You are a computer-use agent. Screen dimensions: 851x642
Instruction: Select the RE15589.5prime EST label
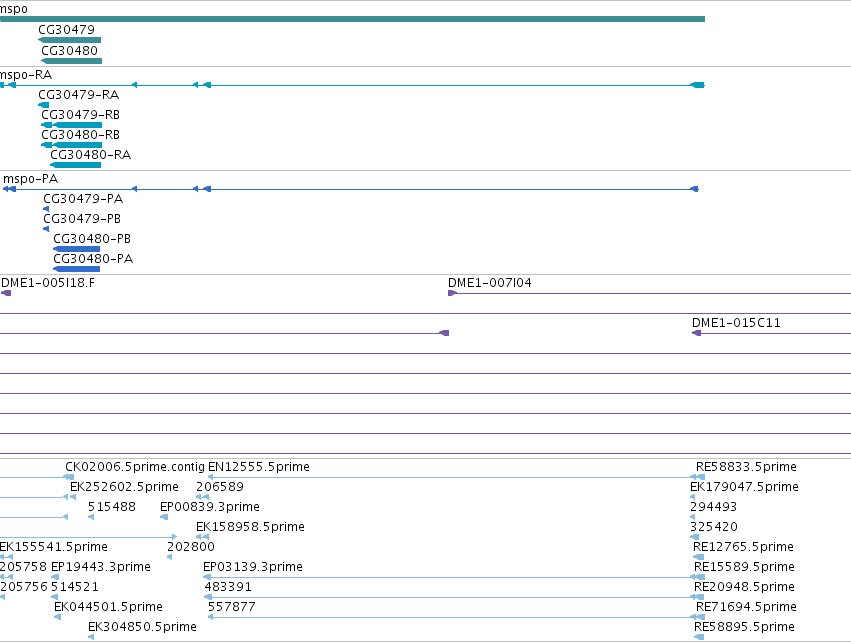[x=745, y=568]
